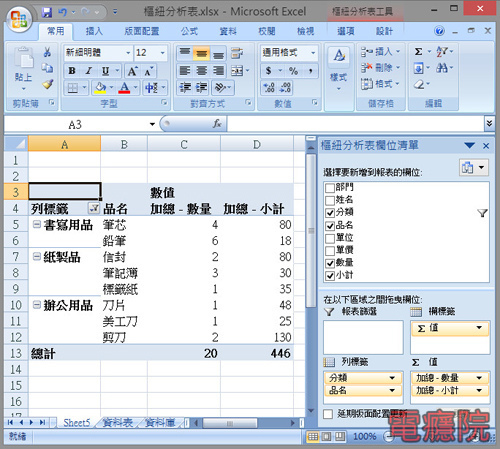Center text horizontally
Screen dimensions: 500x449
201,71
